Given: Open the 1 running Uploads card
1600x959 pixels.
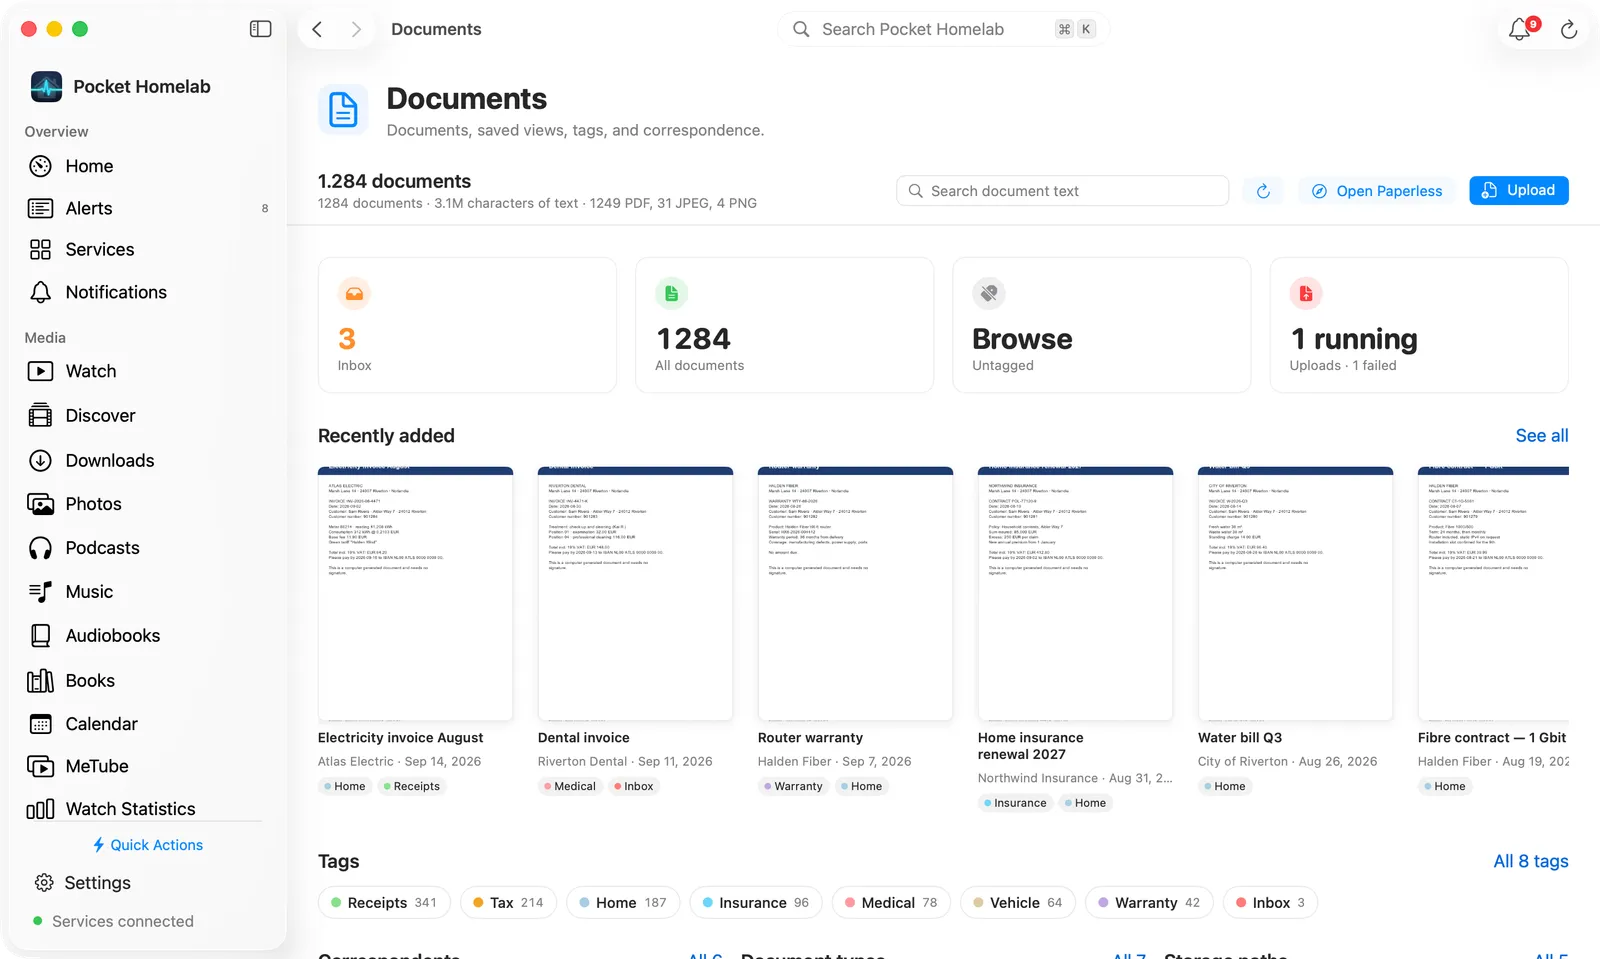Looking at the screenshot, I should tap(1418, 325).
